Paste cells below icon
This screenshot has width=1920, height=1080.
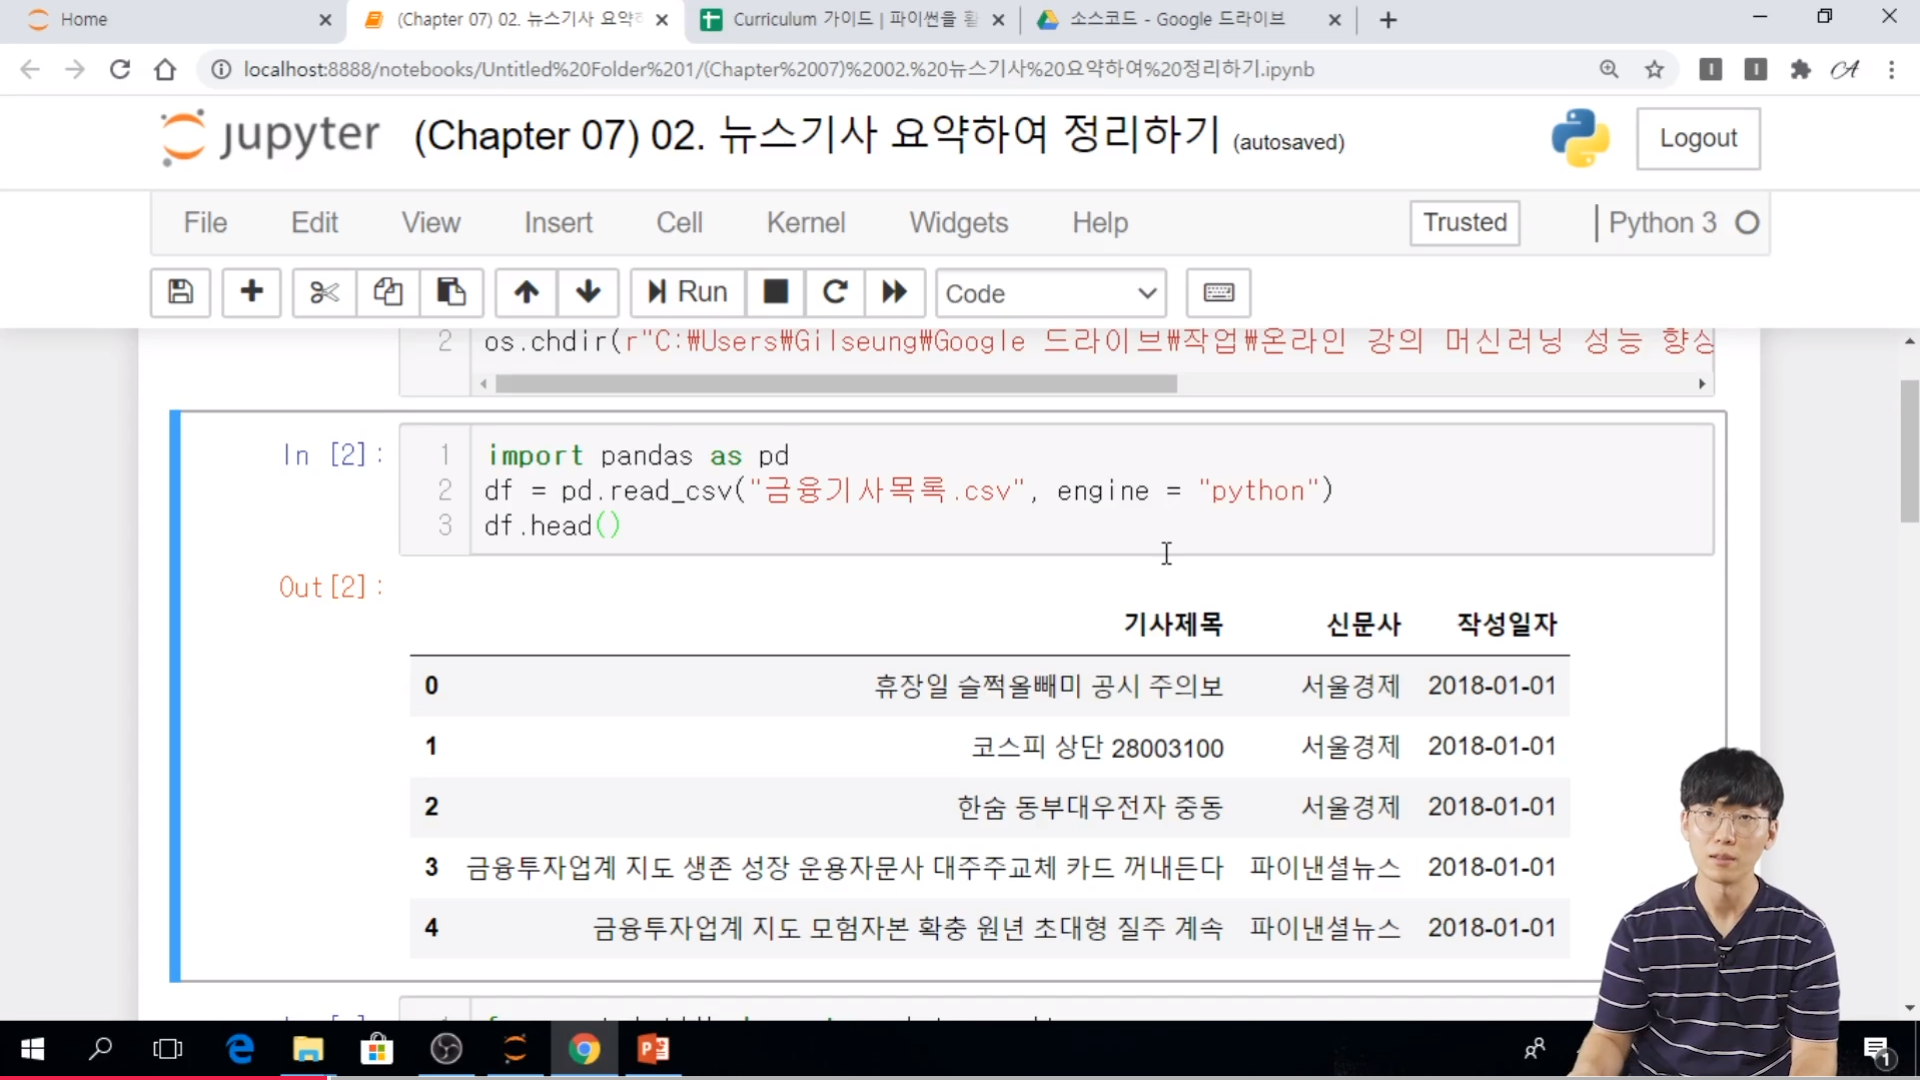pos(451,292)
